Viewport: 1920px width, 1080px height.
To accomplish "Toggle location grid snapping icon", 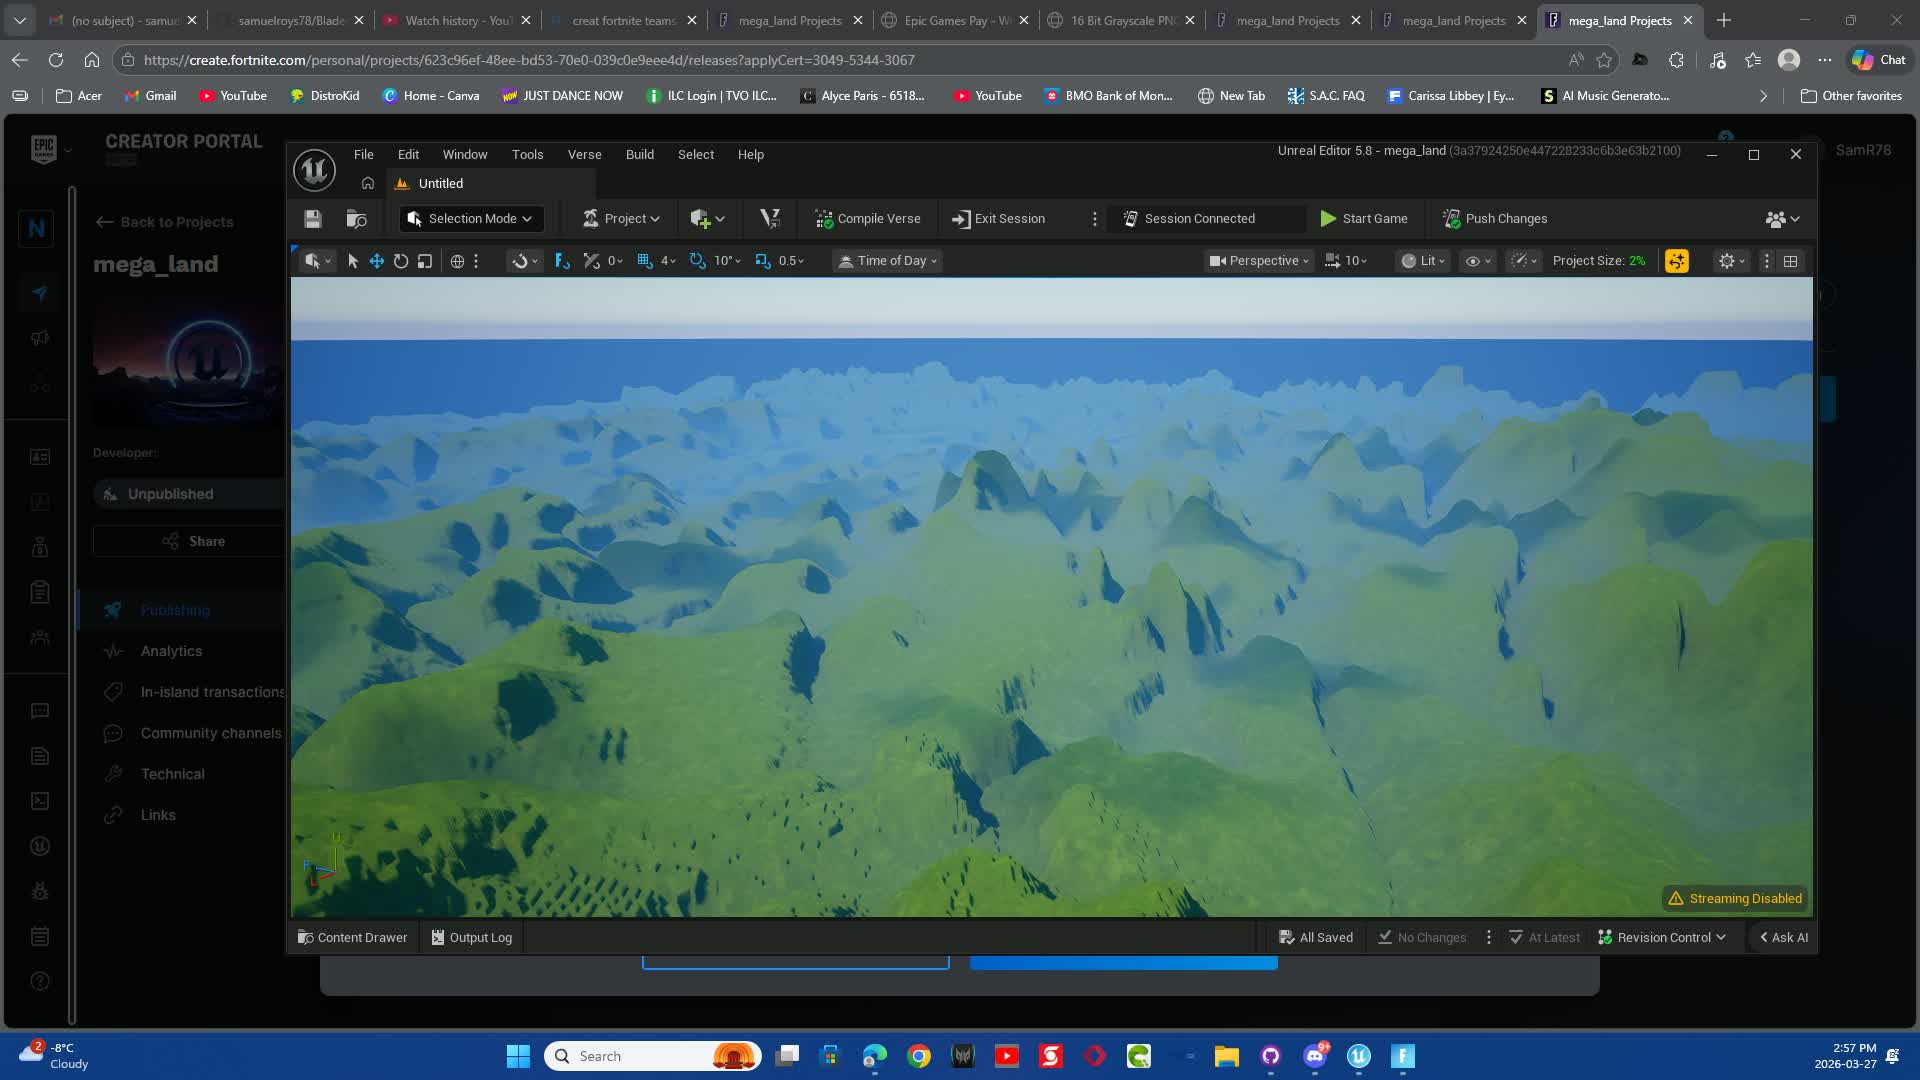I will click(x=645, y=261).
